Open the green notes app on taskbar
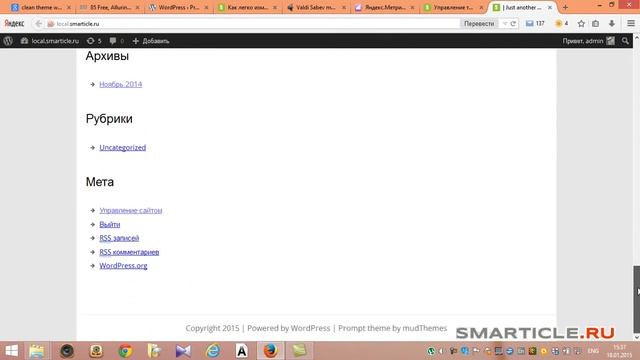The height and width of the screenshot is (360, 640). click(299, 351)
